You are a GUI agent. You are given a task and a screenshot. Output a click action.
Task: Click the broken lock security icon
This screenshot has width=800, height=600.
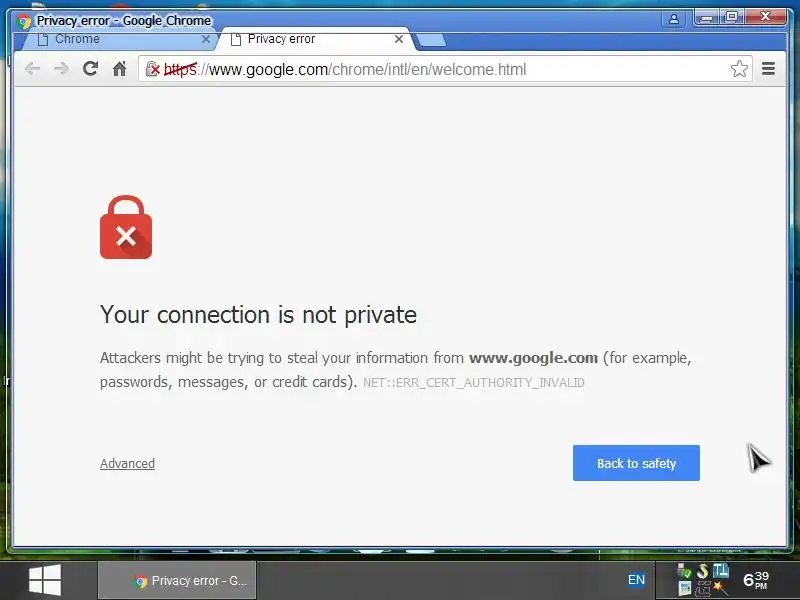tap(153, 69)
